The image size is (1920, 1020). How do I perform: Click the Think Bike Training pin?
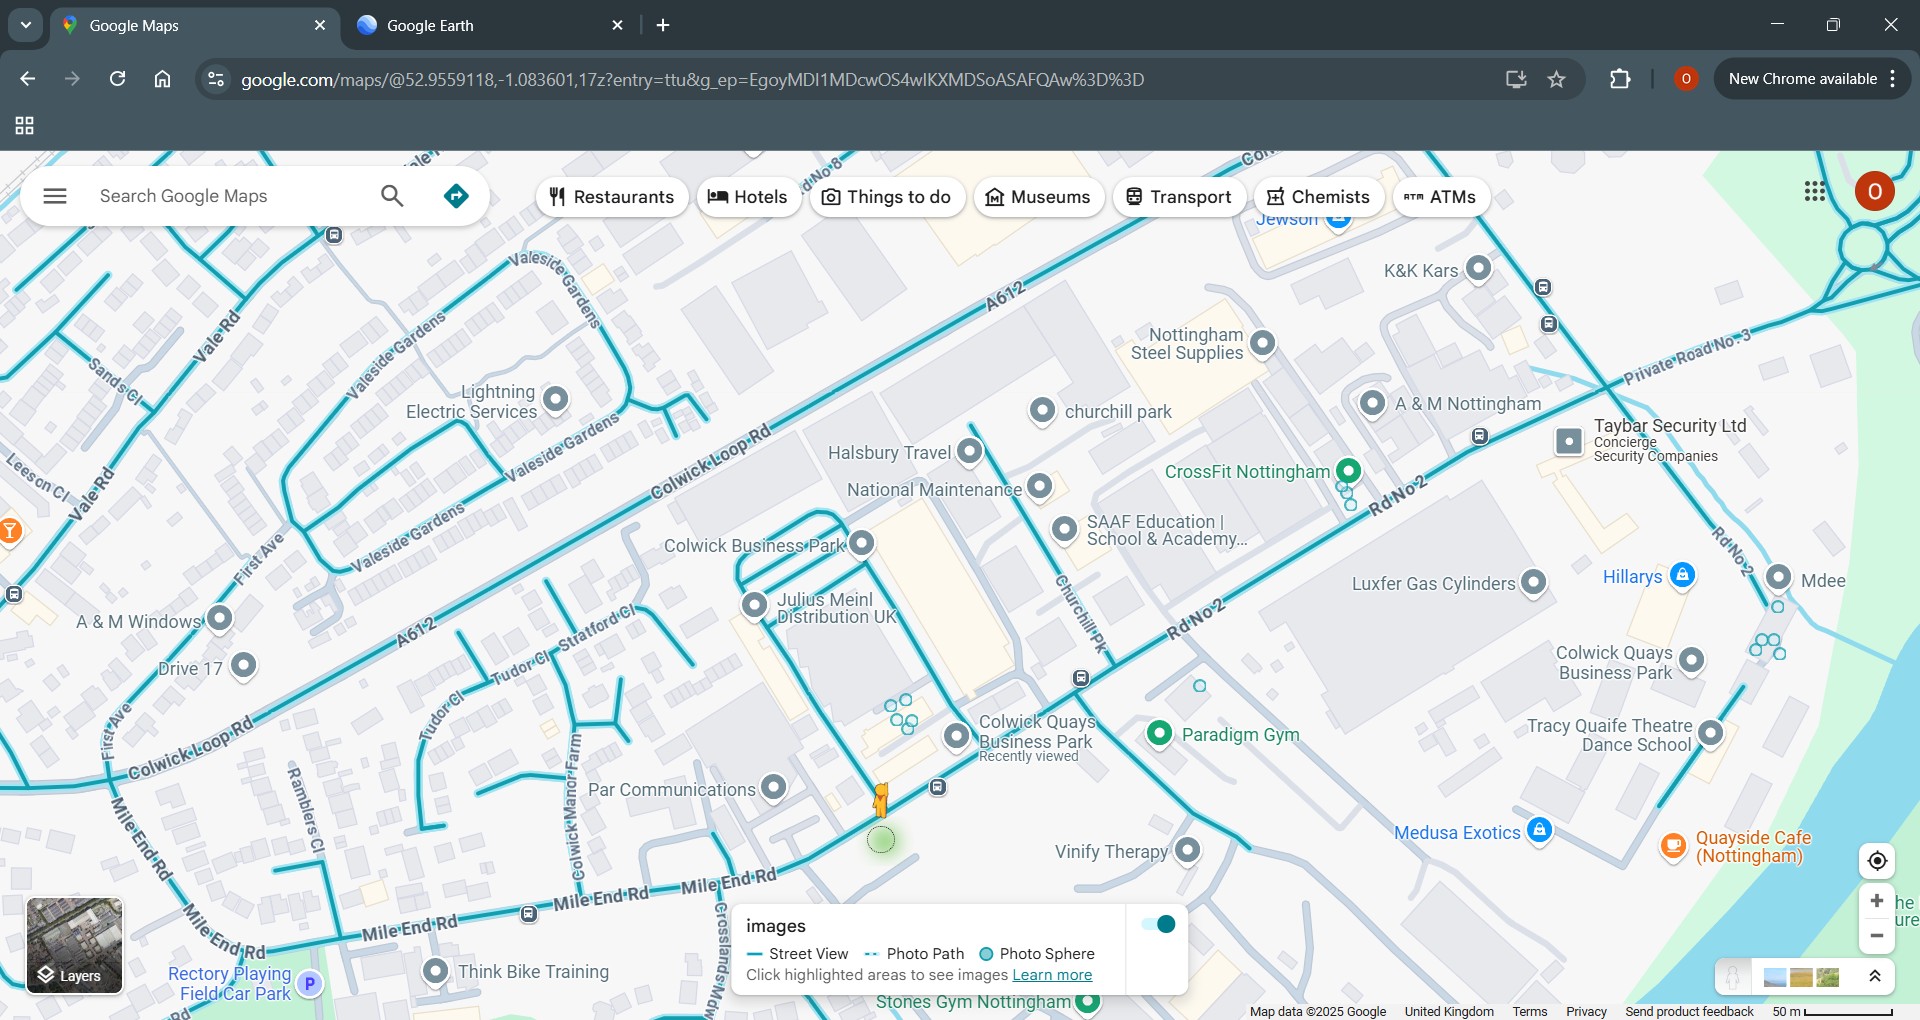[435, 970]
